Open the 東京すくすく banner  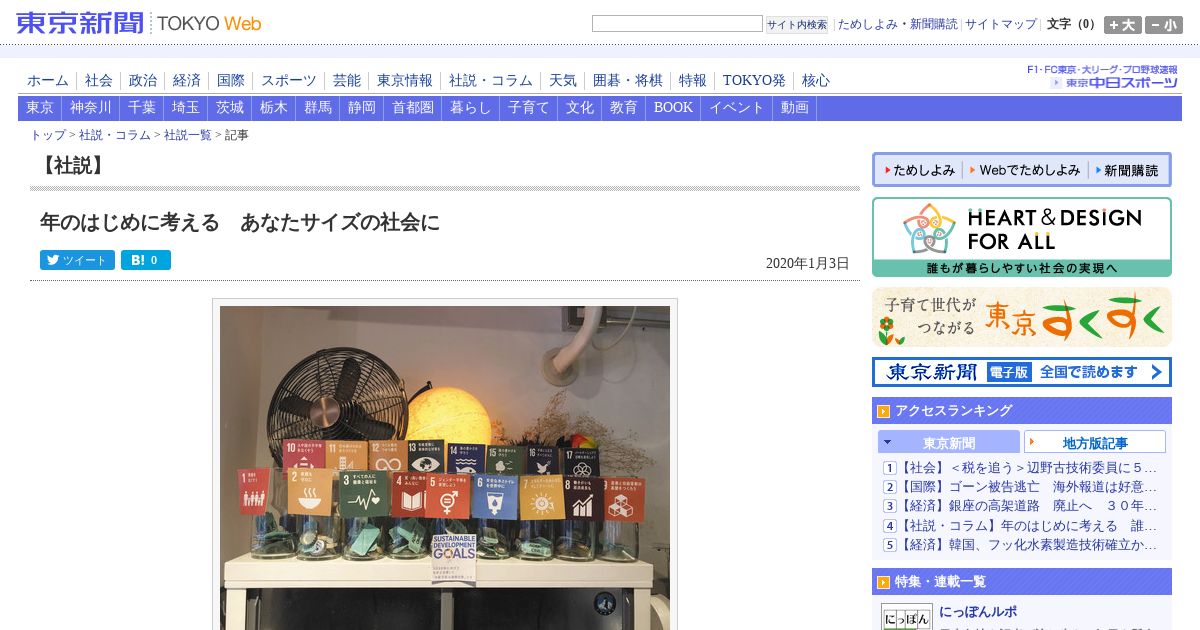pos(1022,317)
